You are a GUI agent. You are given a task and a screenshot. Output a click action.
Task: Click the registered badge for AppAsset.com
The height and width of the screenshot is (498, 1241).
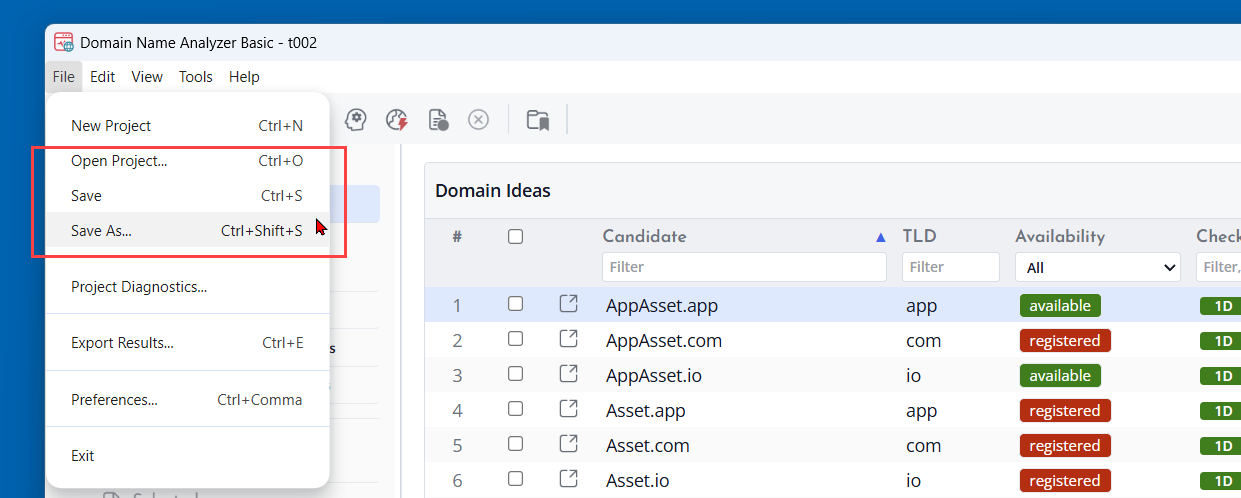(1065, 340)
